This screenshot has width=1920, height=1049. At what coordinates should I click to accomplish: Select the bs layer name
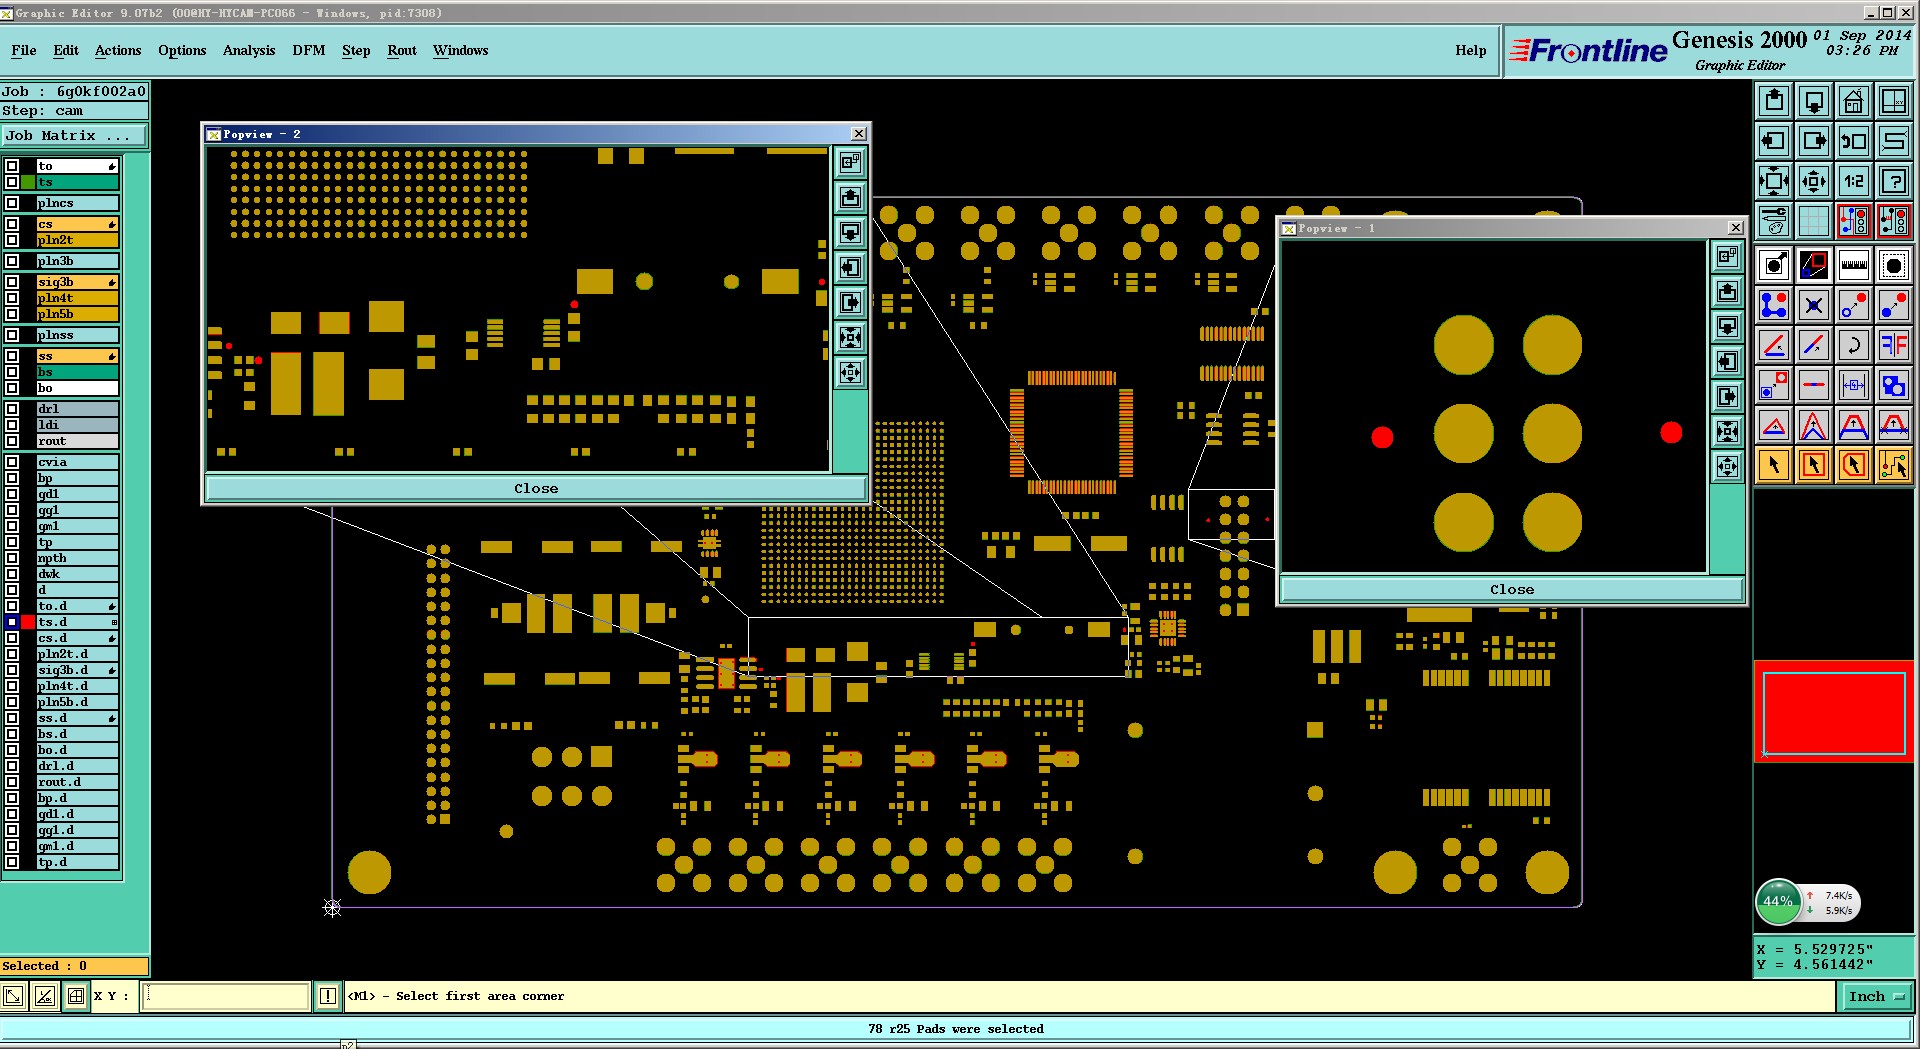(77, 372)
